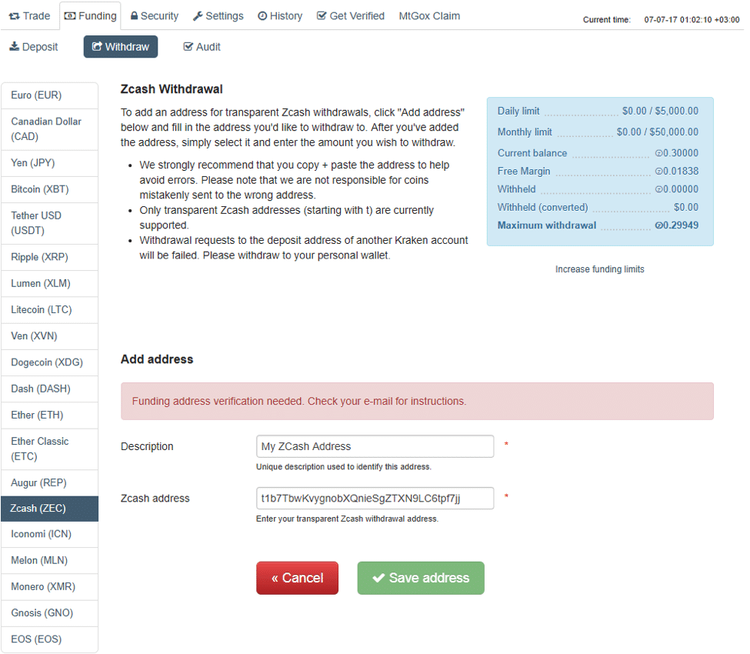The image size is (750, 654).
Task: Click the Withdraw button
Action: coord(120,47)
